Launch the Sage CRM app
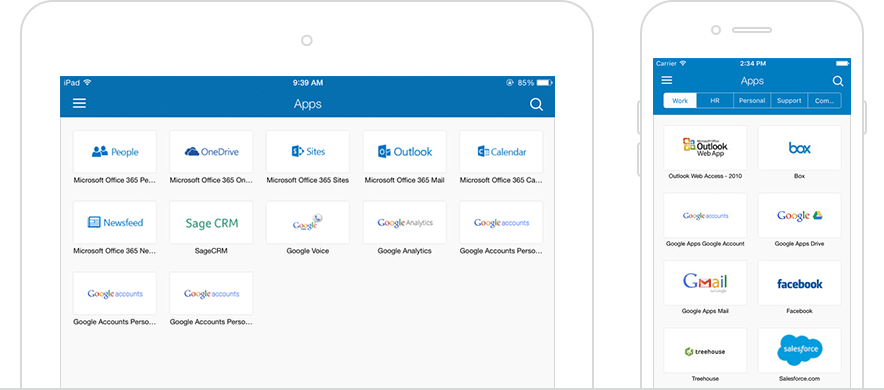This screenshot has width=884, height=390. pyautogui.click(x=211, y=223)
